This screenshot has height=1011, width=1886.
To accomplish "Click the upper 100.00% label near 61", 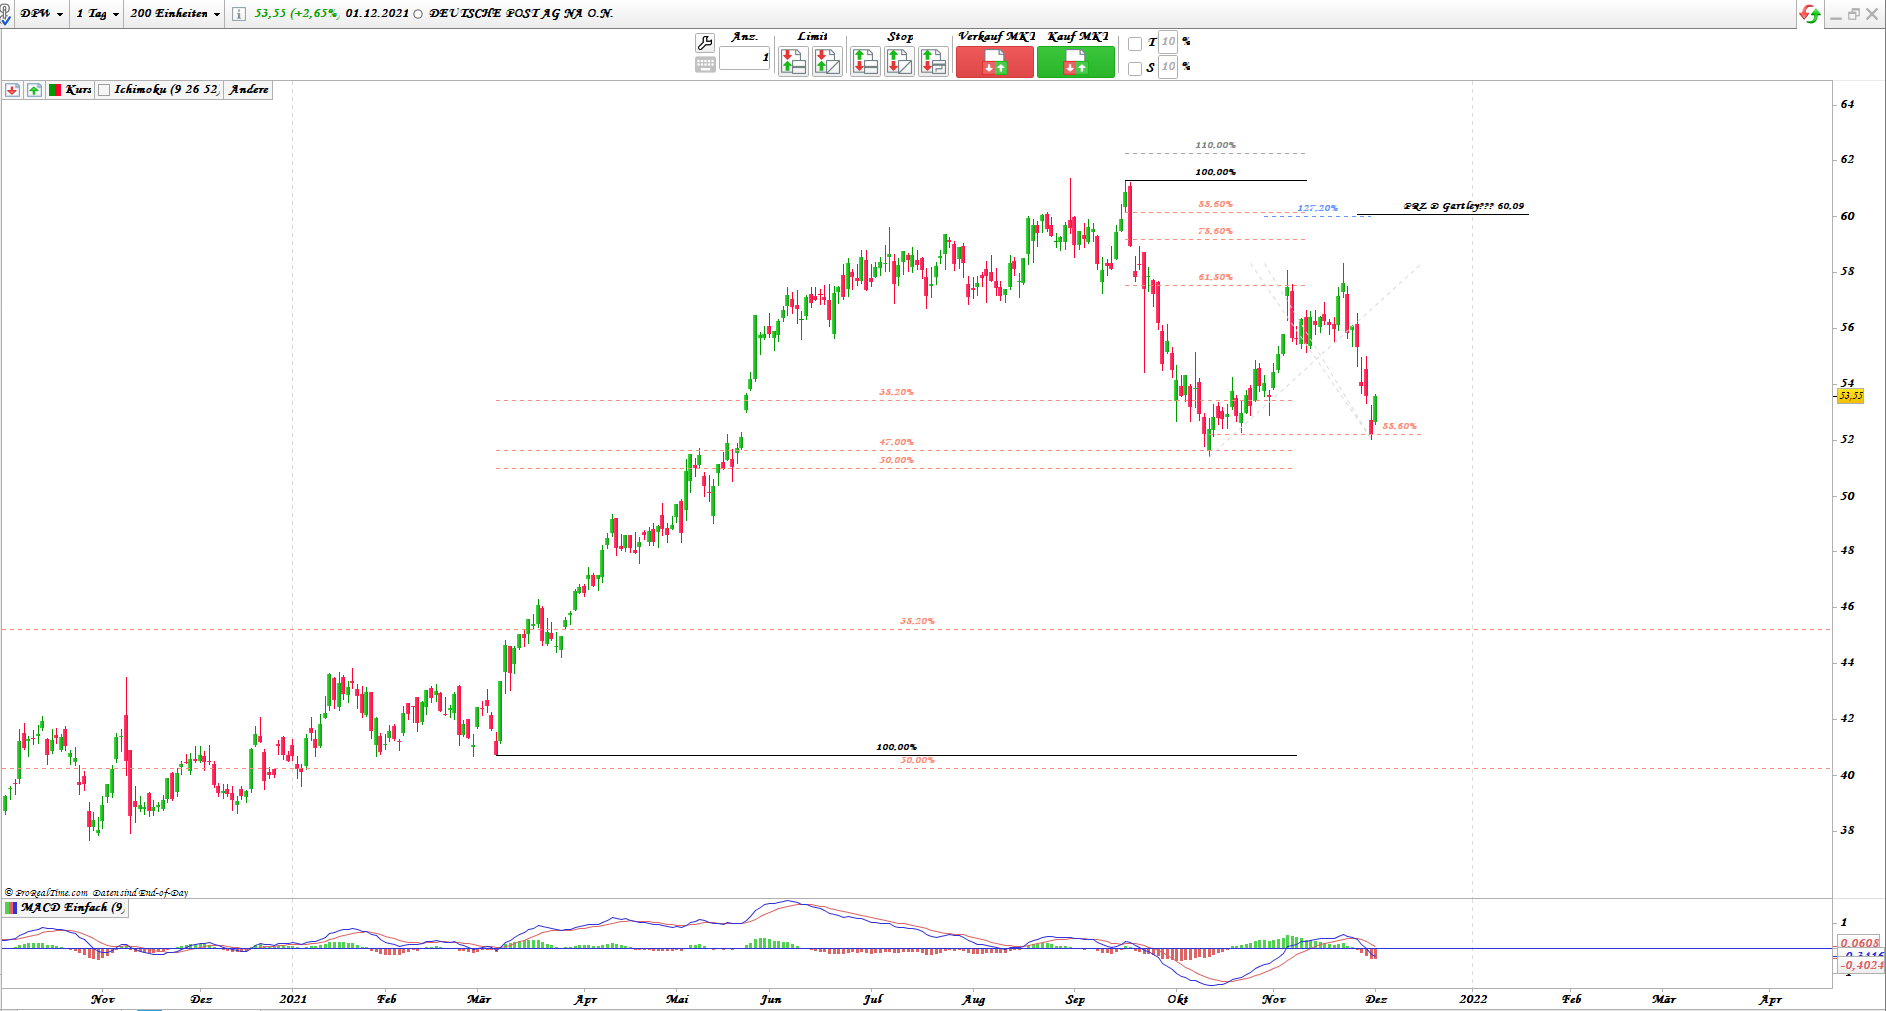I will tap(1215, 172).
